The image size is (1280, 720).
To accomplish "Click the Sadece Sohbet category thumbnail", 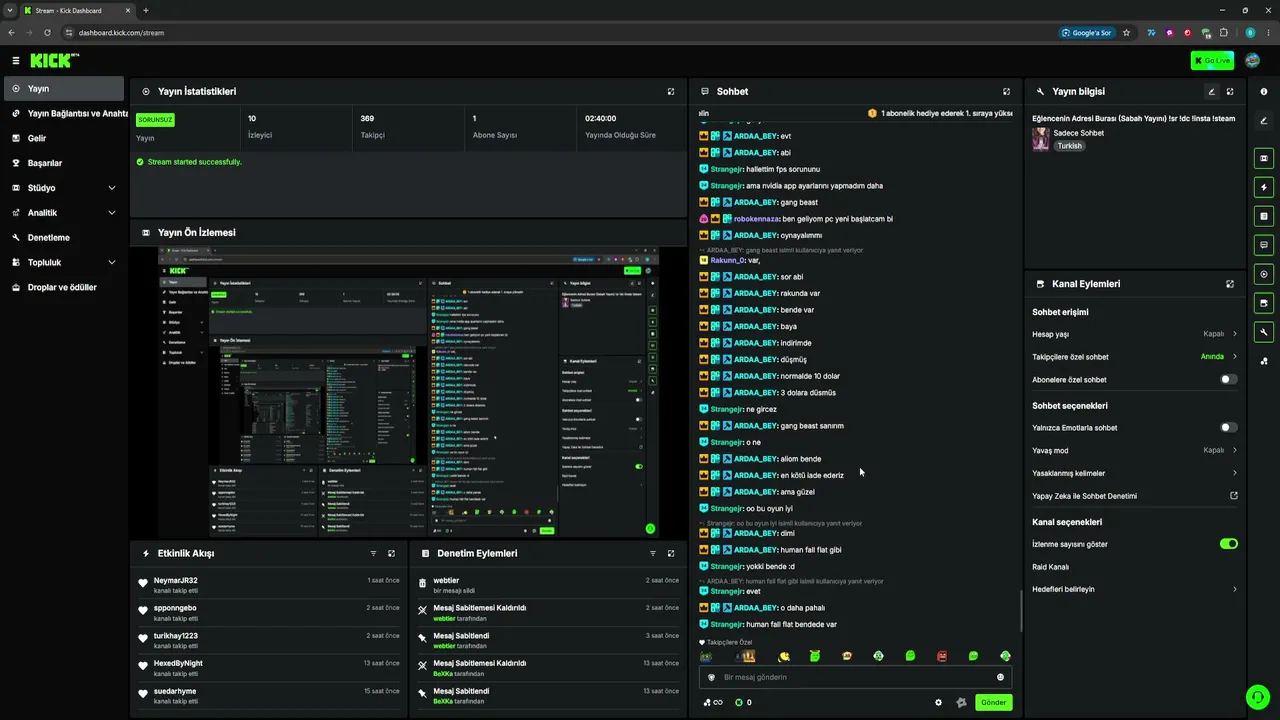I will [1041, 139].
